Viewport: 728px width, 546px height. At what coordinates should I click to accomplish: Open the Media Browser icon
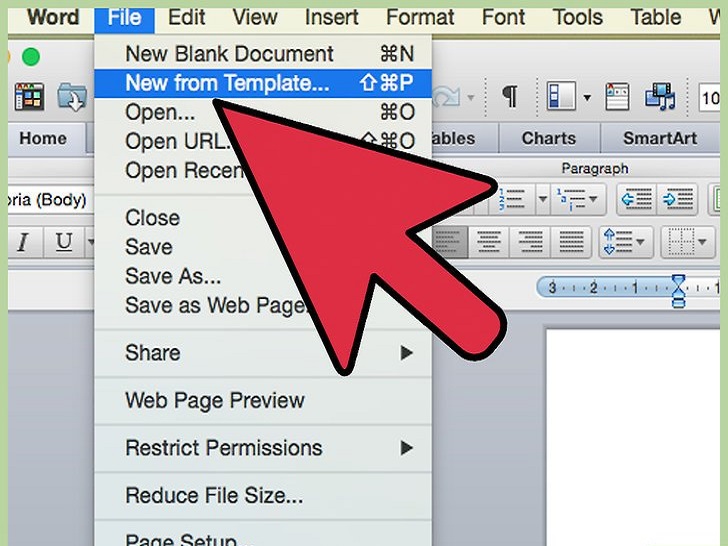point(661,96)
